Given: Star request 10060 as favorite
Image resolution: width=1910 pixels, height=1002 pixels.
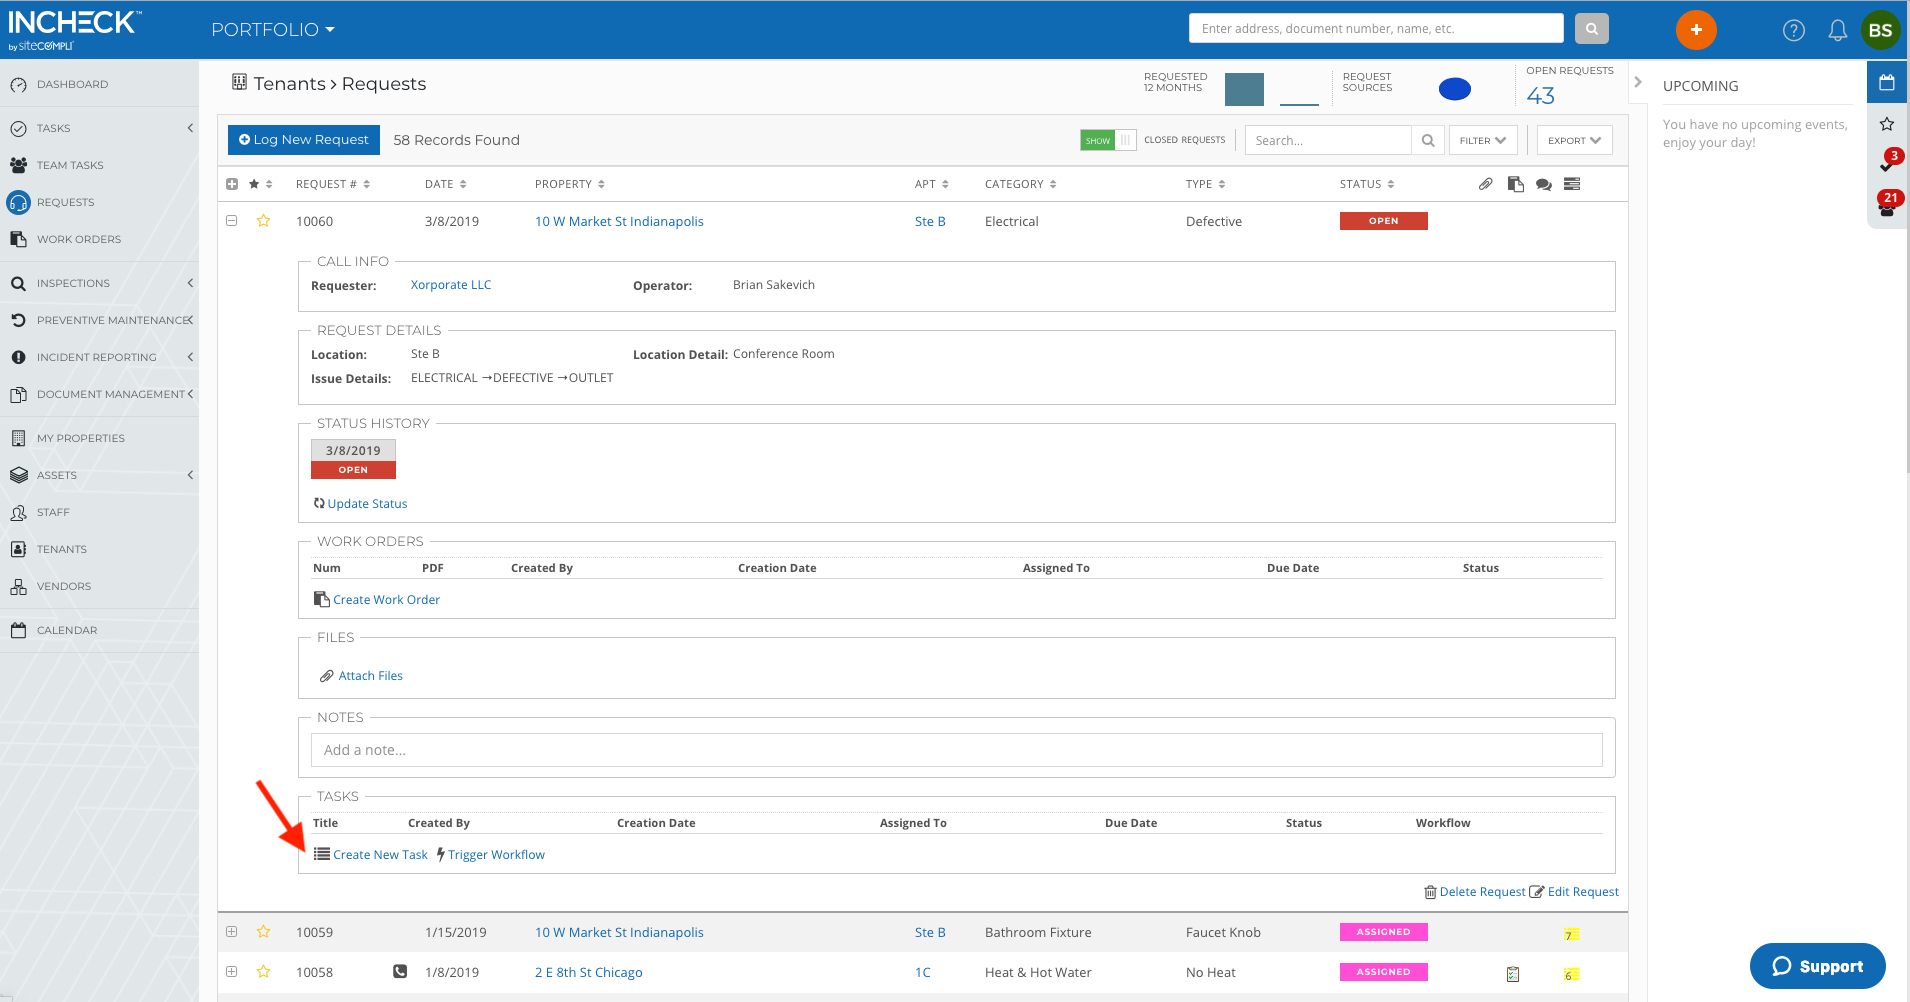Looking at the screenshot, I should click(x=264, y=221).
